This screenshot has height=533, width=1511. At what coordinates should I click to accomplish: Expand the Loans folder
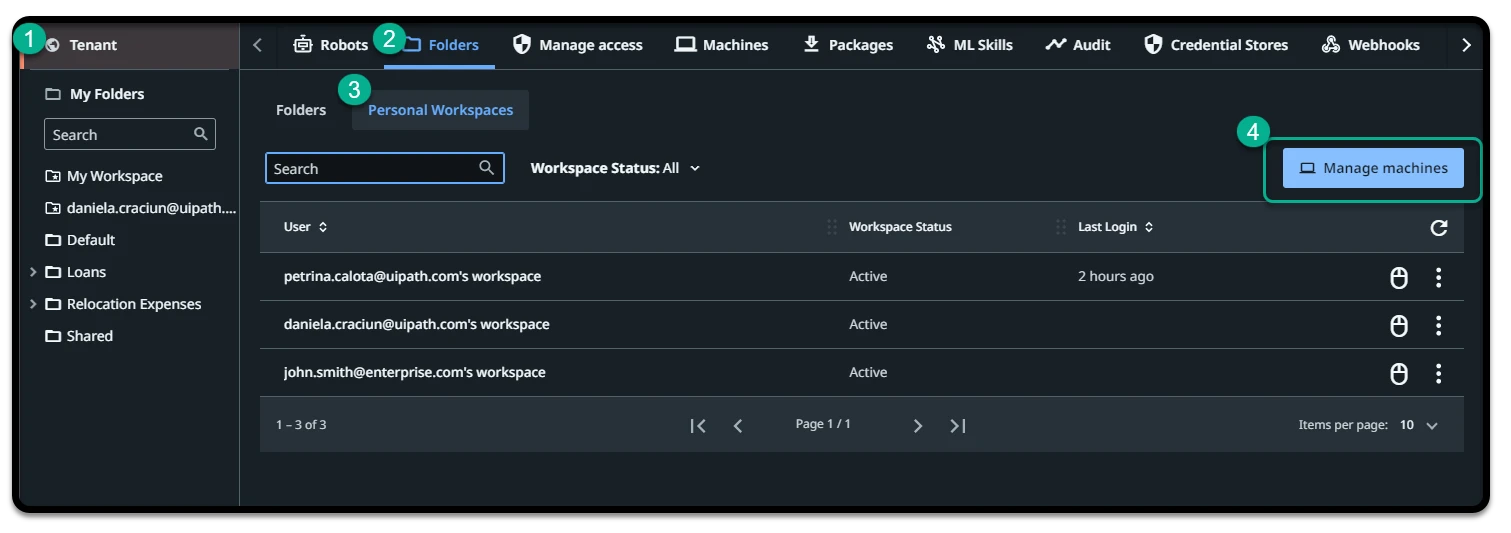coord(33,272)
